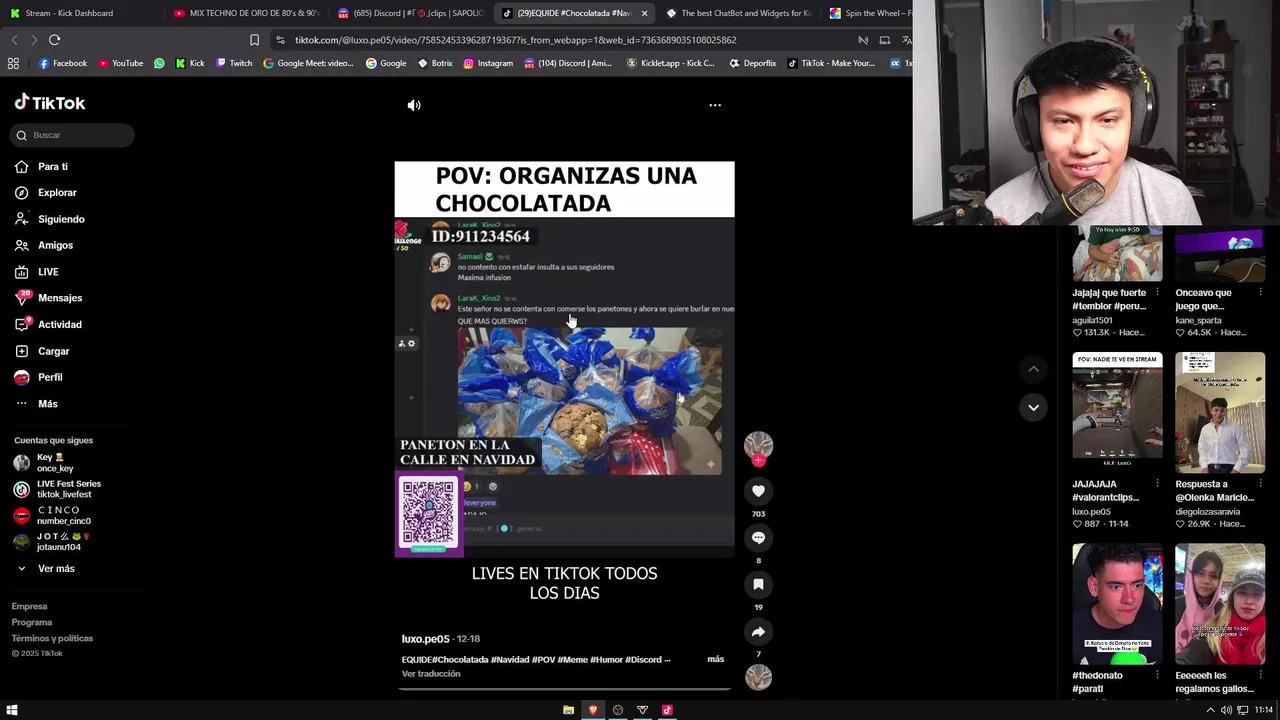Open the sound disc avatar at bottom
The width and height of the screenshot is (1280, 720).
tap(758, 677)
